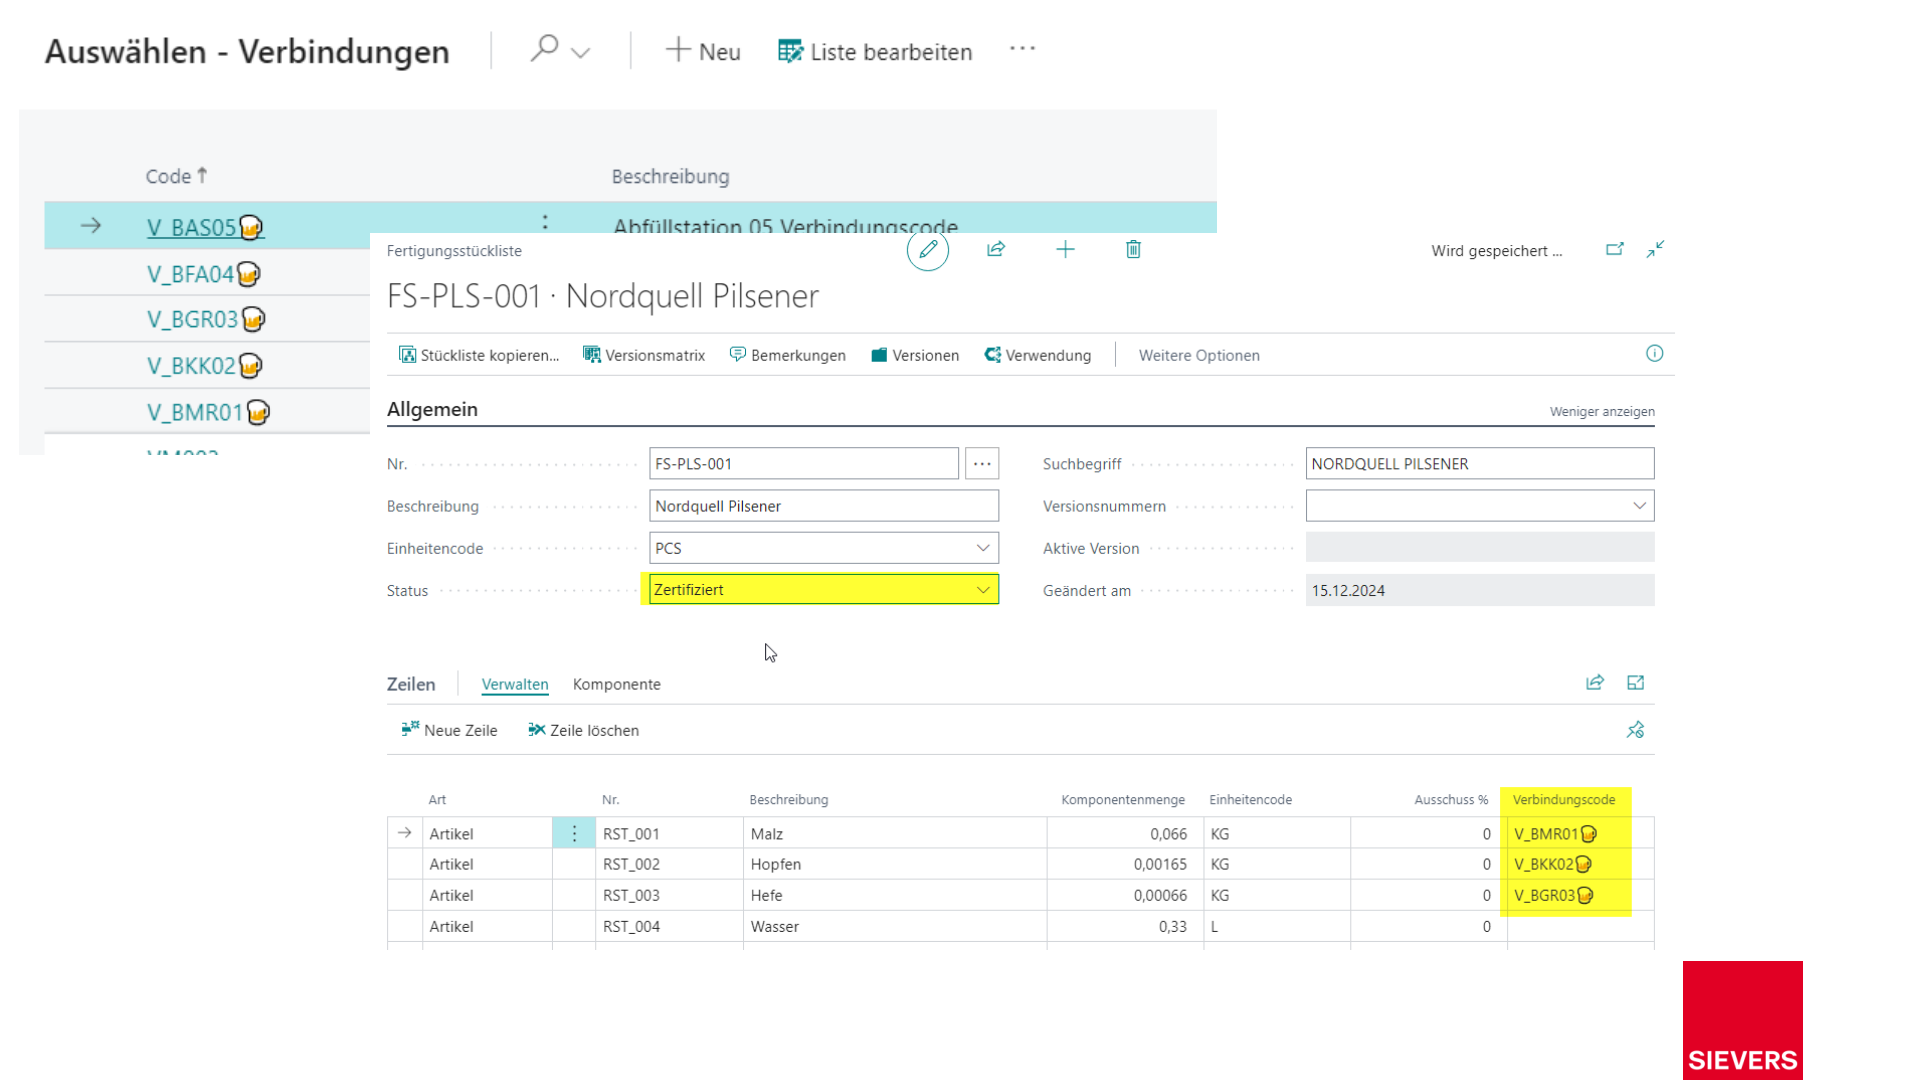This screenshot has height=1080, width=1920.
Task: Click Weniger anzeigen link
Action: (1602, 411)
